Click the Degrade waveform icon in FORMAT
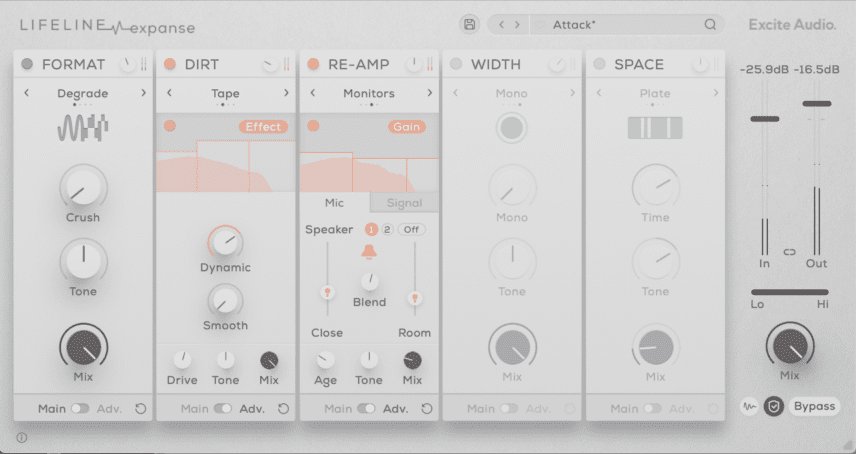 point(83,128)
